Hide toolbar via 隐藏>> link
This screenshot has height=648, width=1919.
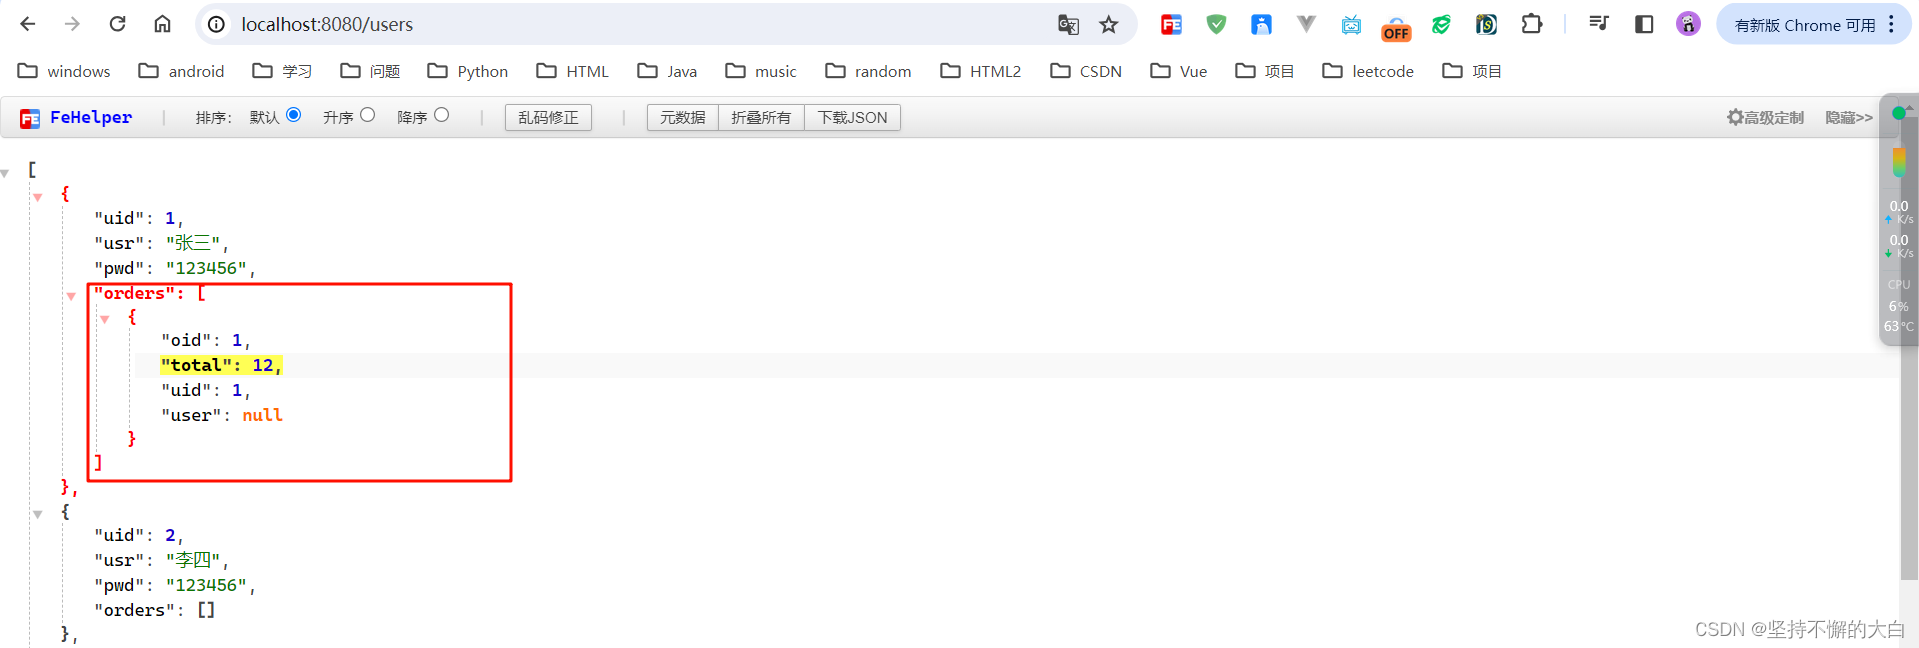point(1848,117)
